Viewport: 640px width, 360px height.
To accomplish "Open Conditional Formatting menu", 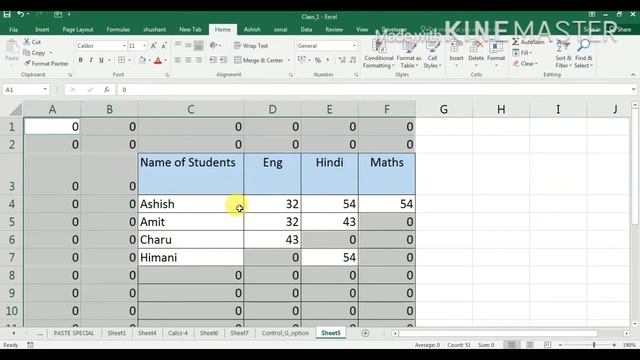I will [x=379, y=54].
